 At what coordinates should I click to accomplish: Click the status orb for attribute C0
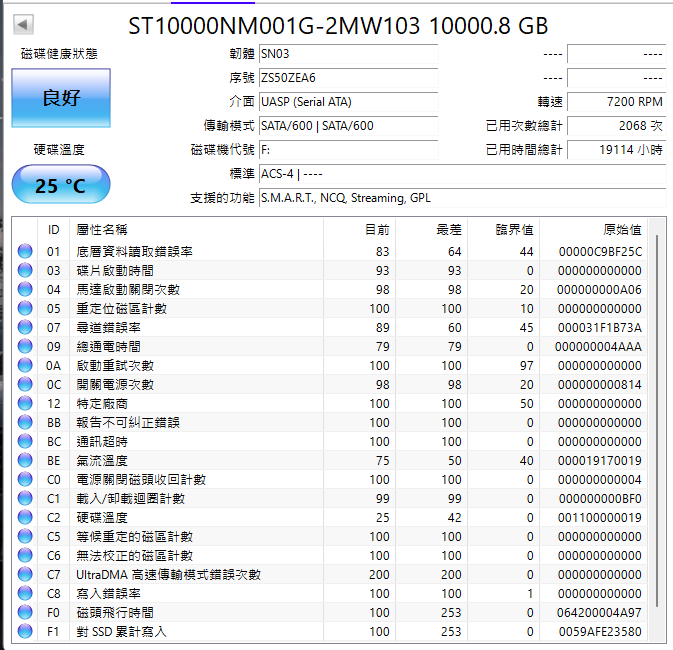[25, 479]
